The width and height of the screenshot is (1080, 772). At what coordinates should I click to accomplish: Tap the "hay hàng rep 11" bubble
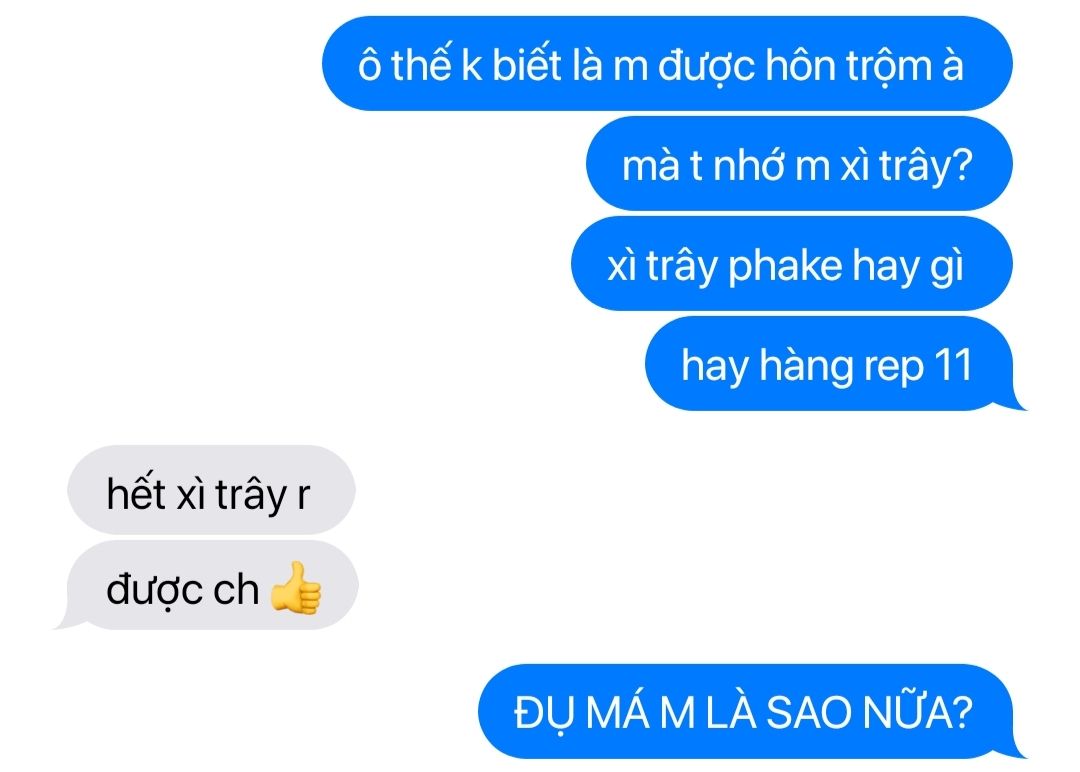click(x=829, y=364)
